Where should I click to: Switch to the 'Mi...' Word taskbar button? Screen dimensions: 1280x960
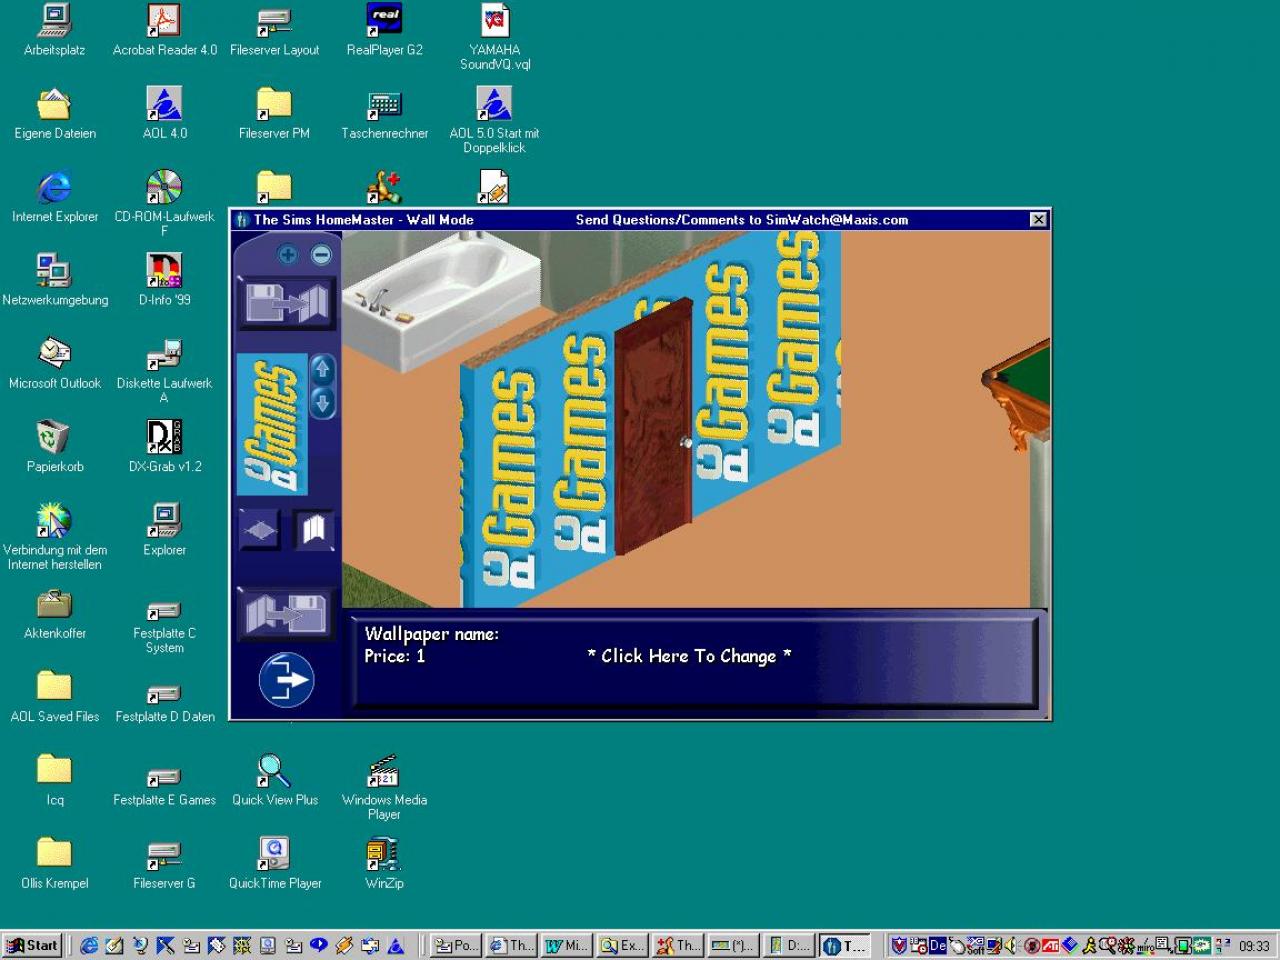[x=567, y=945]
